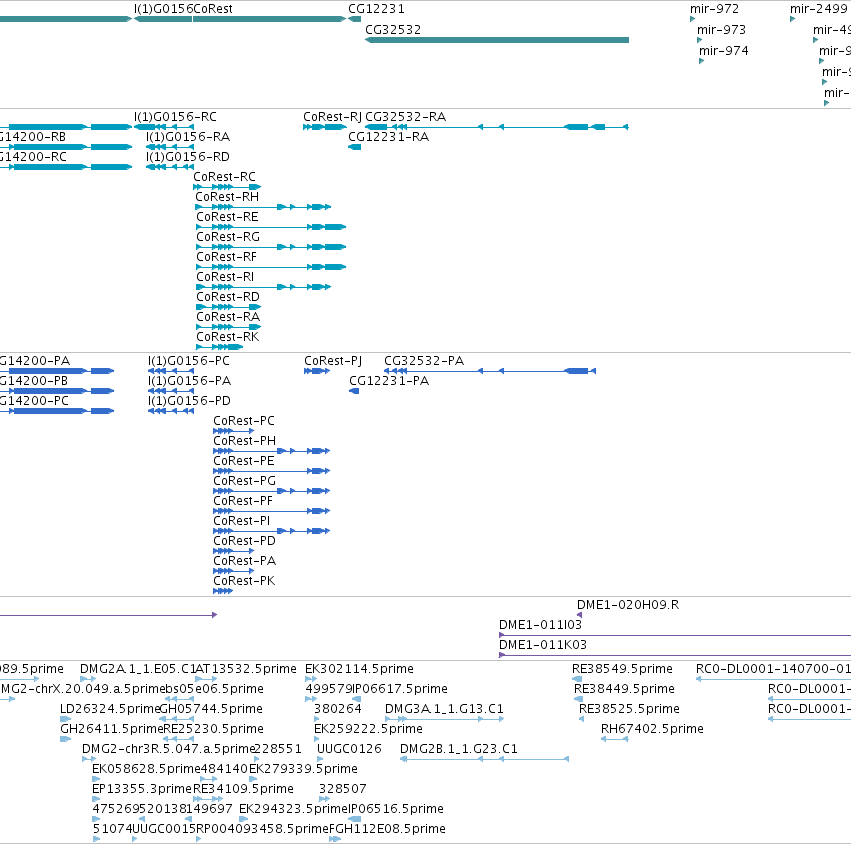Click the CoRest-RJ transcript label
851x844 pixels.
point(332,117)
